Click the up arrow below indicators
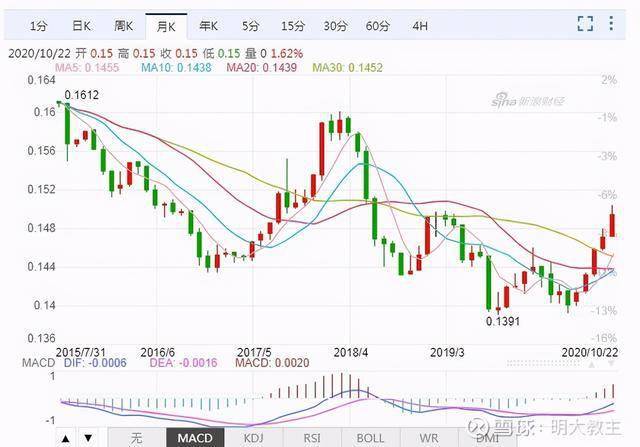Image resolution: width=640 pixels, height=447 pixels. pos(65,438)
